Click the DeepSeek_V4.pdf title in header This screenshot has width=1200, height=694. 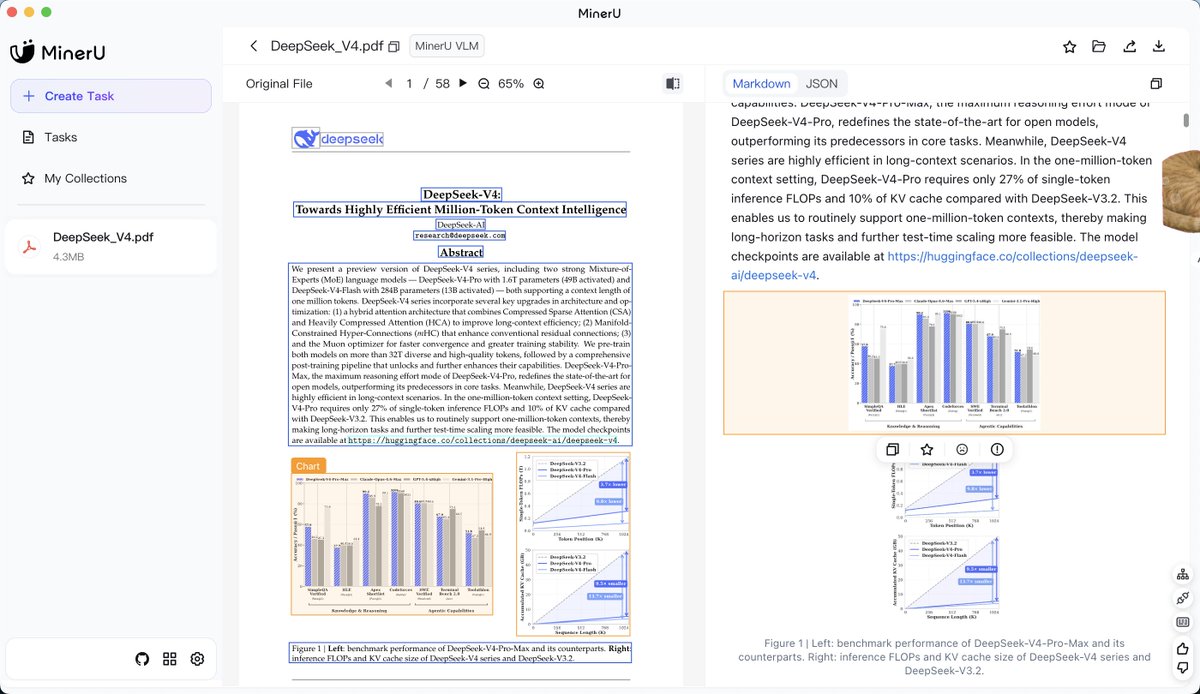[x=327, y=46]
